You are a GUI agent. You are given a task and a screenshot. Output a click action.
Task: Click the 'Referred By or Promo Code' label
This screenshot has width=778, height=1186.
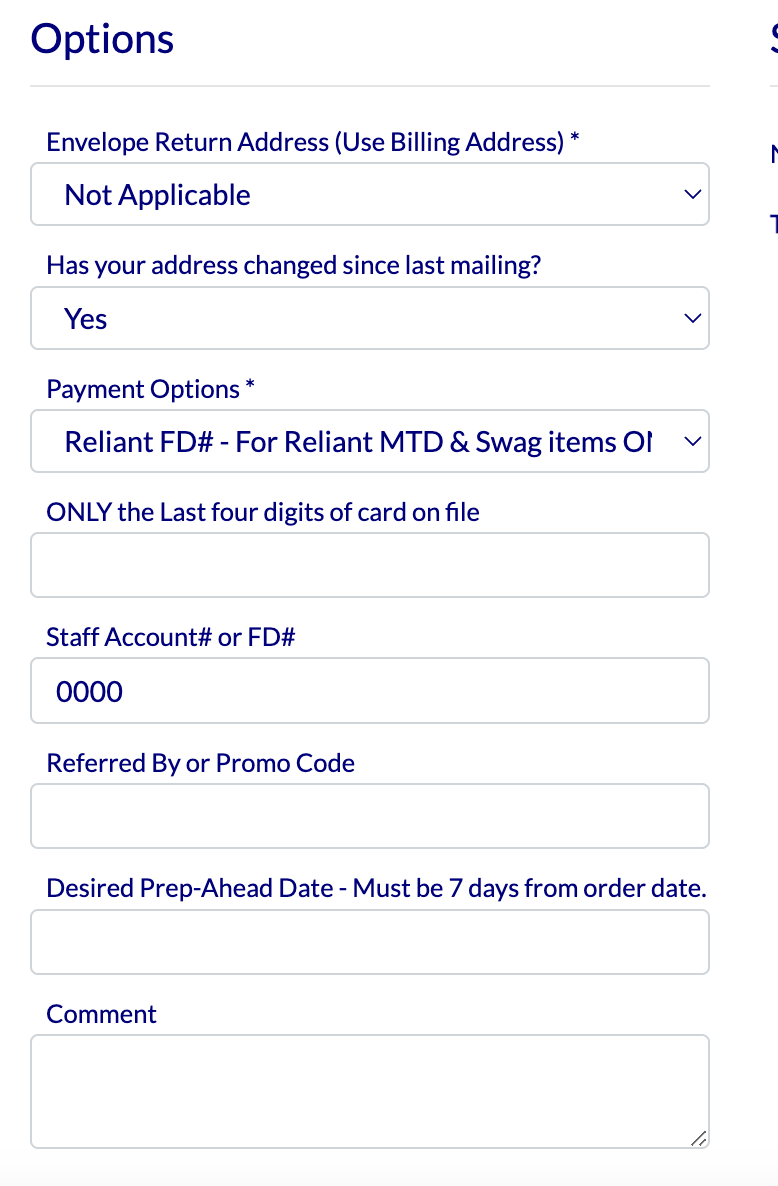coord(201,764)
